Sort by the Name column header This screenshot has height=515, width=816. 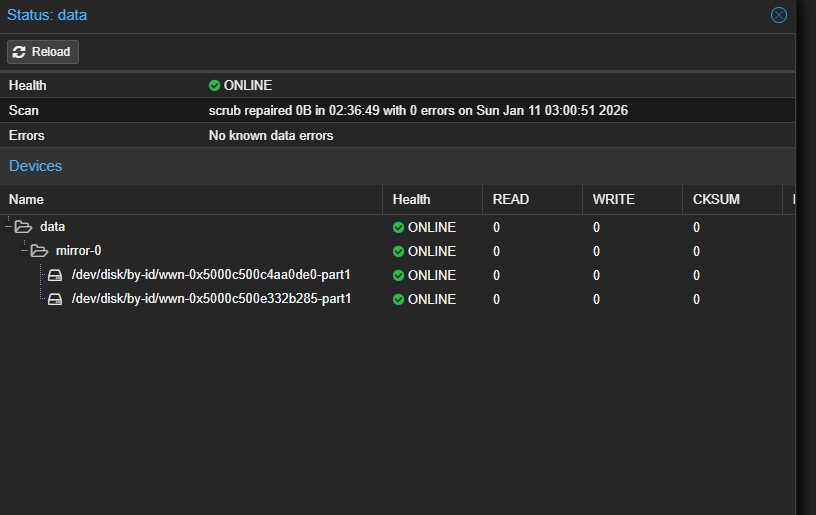191,200
